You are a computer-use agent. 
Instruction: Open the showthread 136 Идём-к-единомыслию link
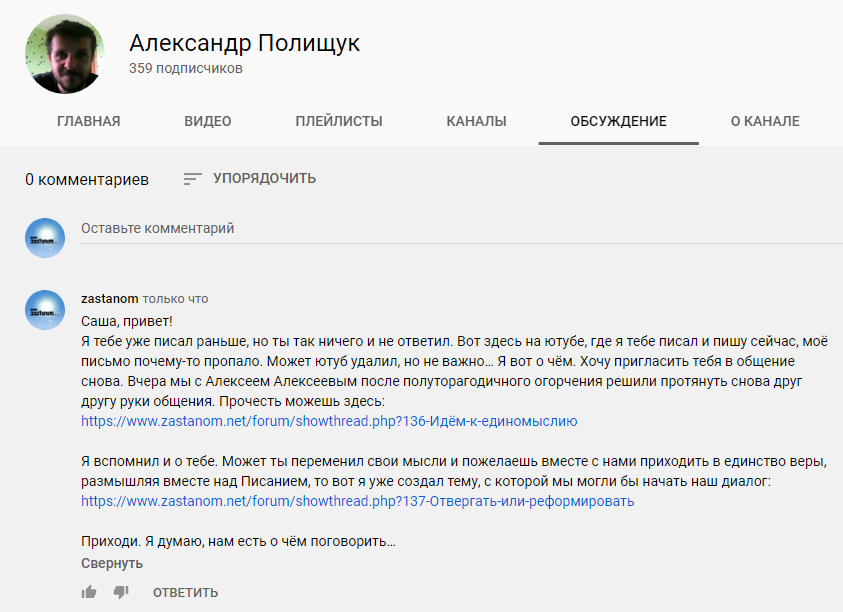point(329,421)
